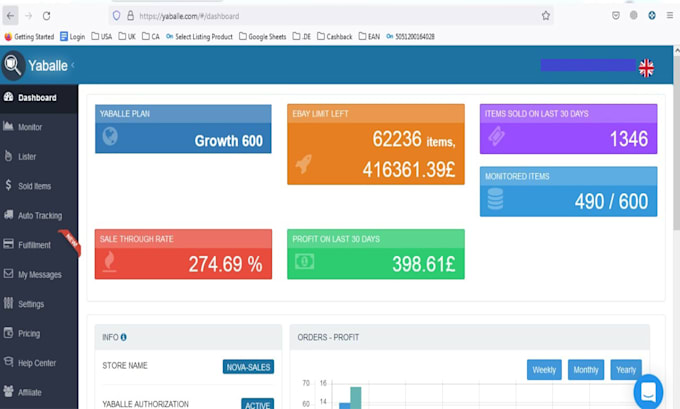Viewport: 680px width, 409px height.
Task: Click the UK flag language icon
Action: (x=646, y=68)
